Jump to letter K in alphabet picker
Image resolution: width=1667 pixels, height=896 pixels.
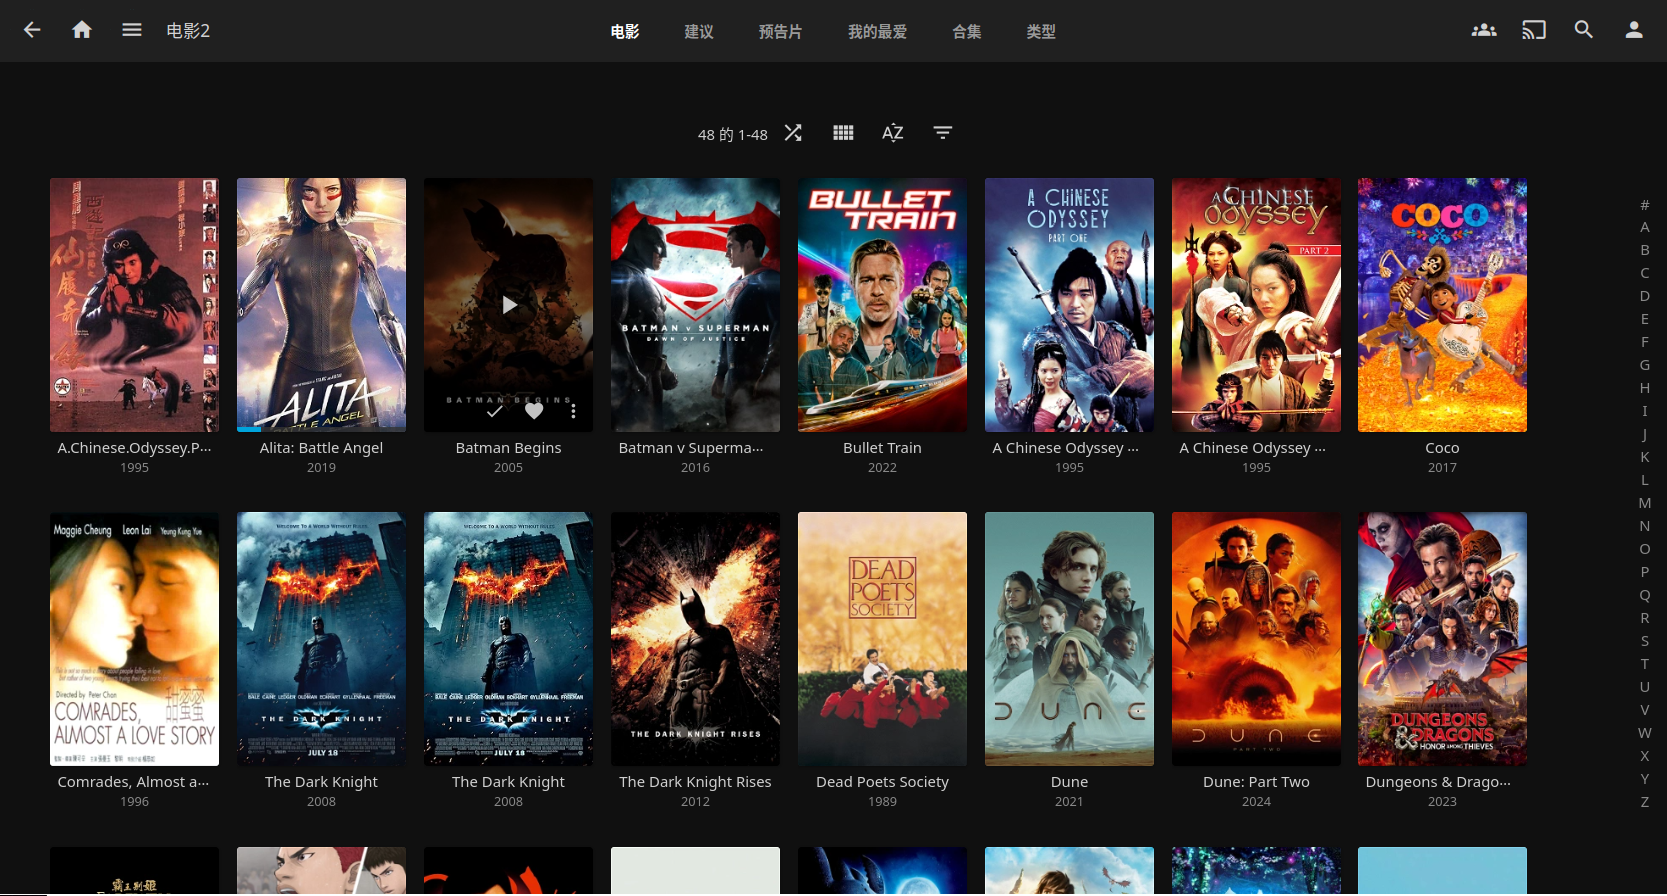click(x=1644, y=457)
